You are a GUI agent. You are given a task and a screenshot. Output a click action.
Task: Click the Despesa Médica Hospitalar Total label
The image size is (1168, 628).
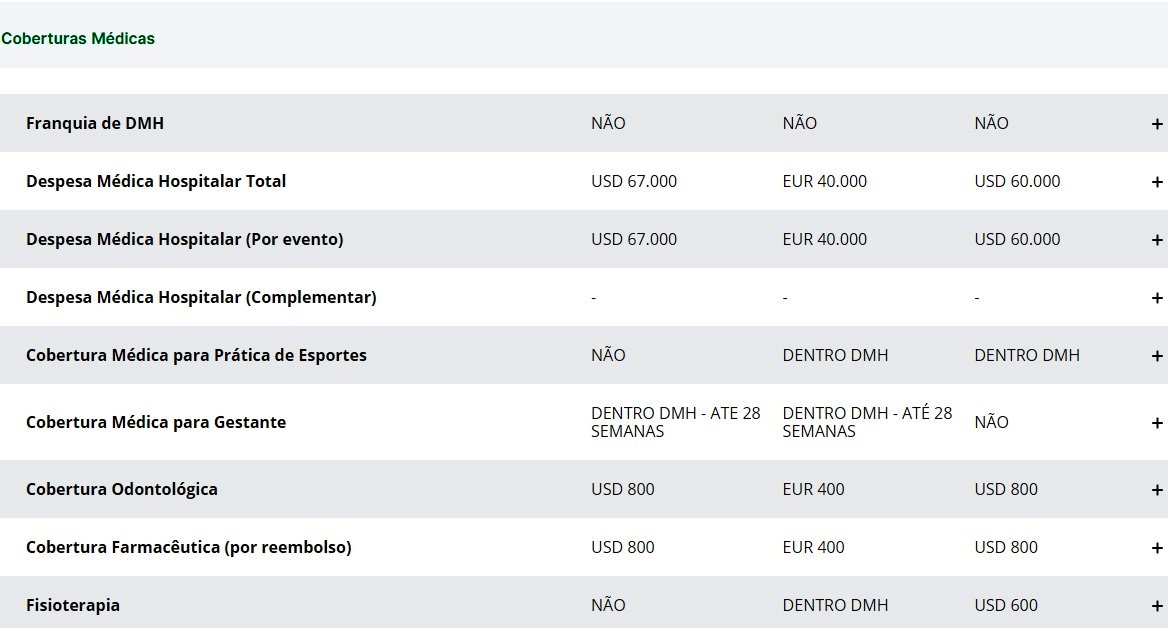coord(156,181)
